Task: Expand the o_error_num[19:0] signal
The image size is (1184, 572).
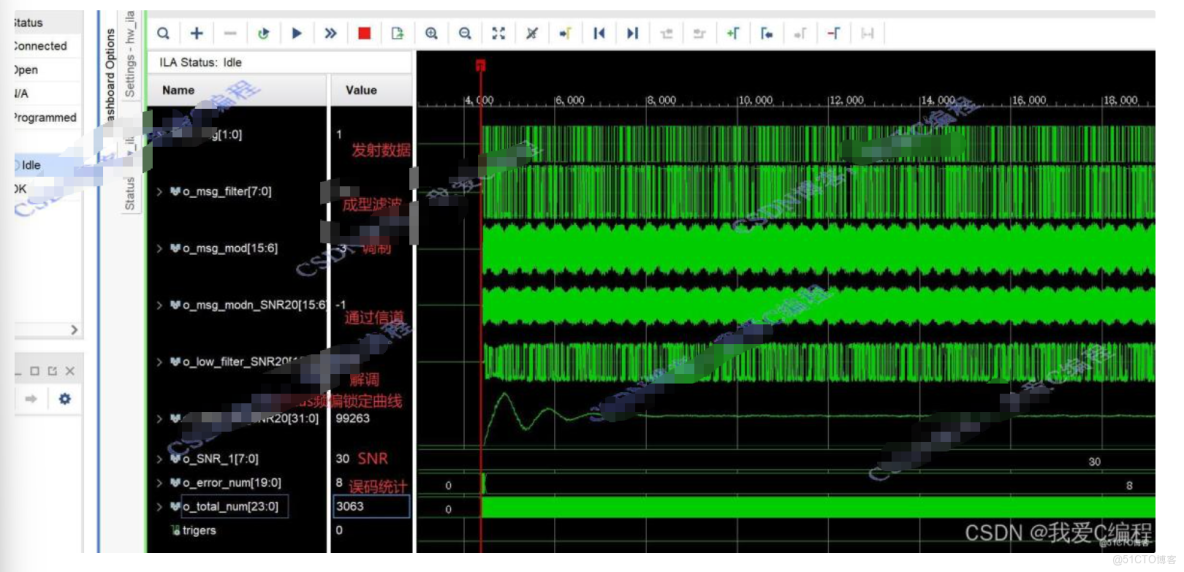Action: pyautogui.click(x=160, y=483)
